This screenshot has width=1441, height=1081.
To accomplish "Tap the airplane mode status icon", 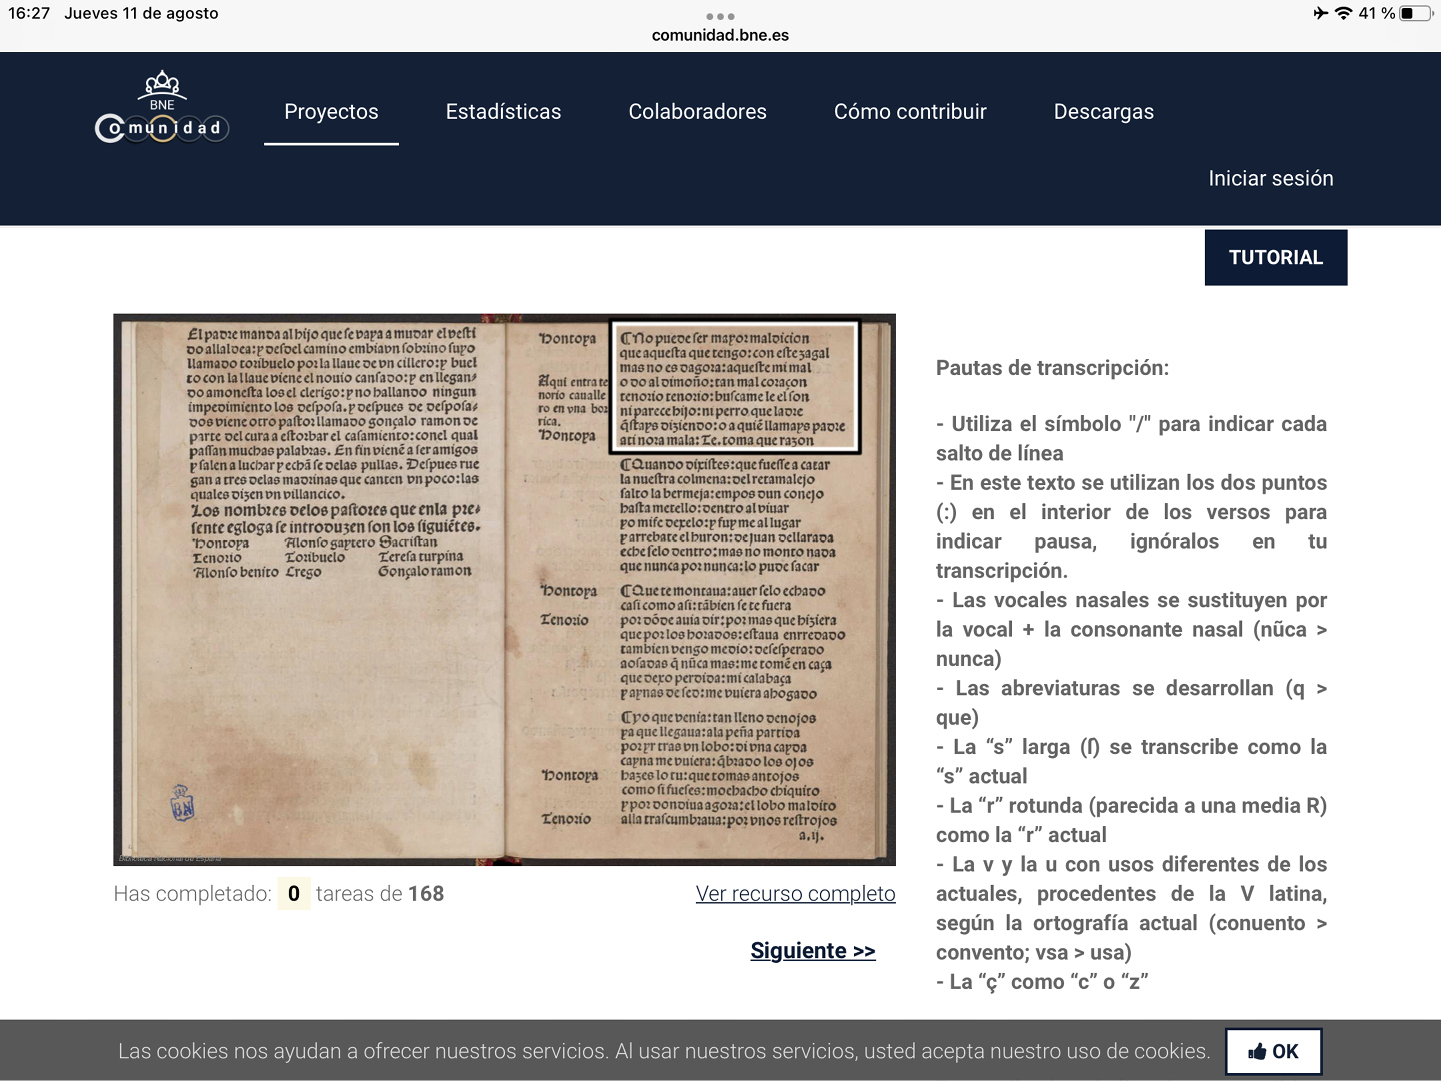I will [1321, 13].
